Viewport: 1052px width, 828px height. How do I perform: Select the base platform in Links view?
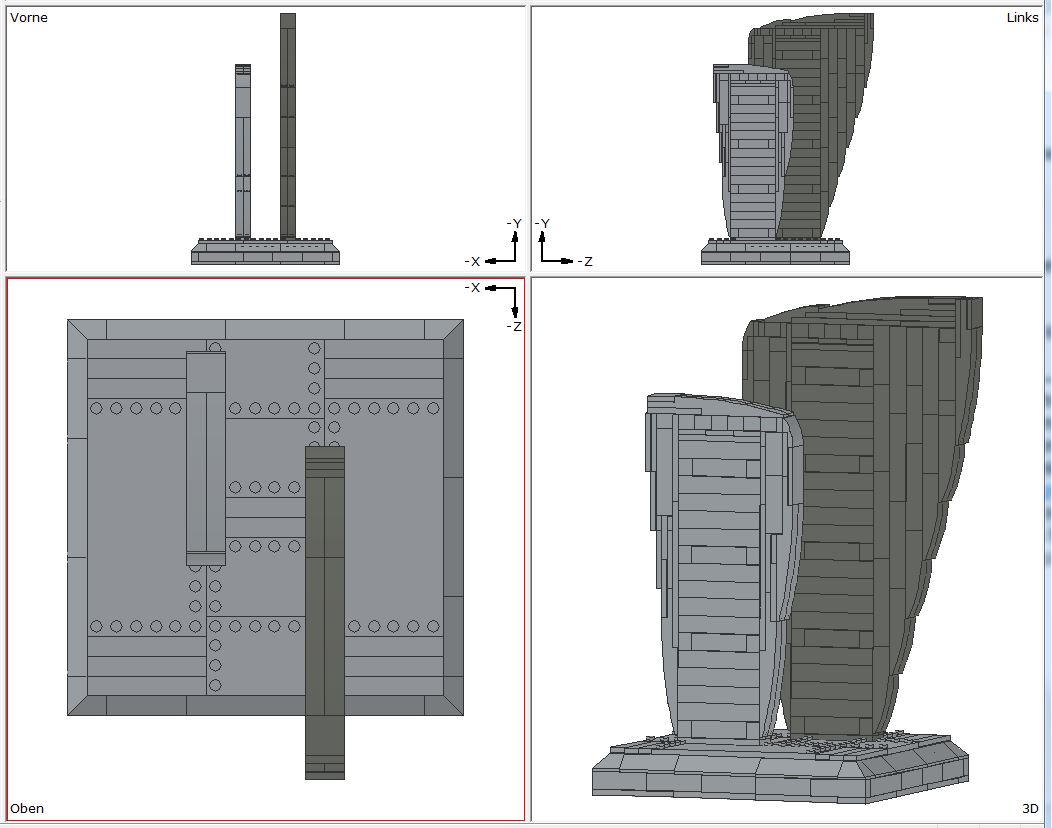[775, 252]
